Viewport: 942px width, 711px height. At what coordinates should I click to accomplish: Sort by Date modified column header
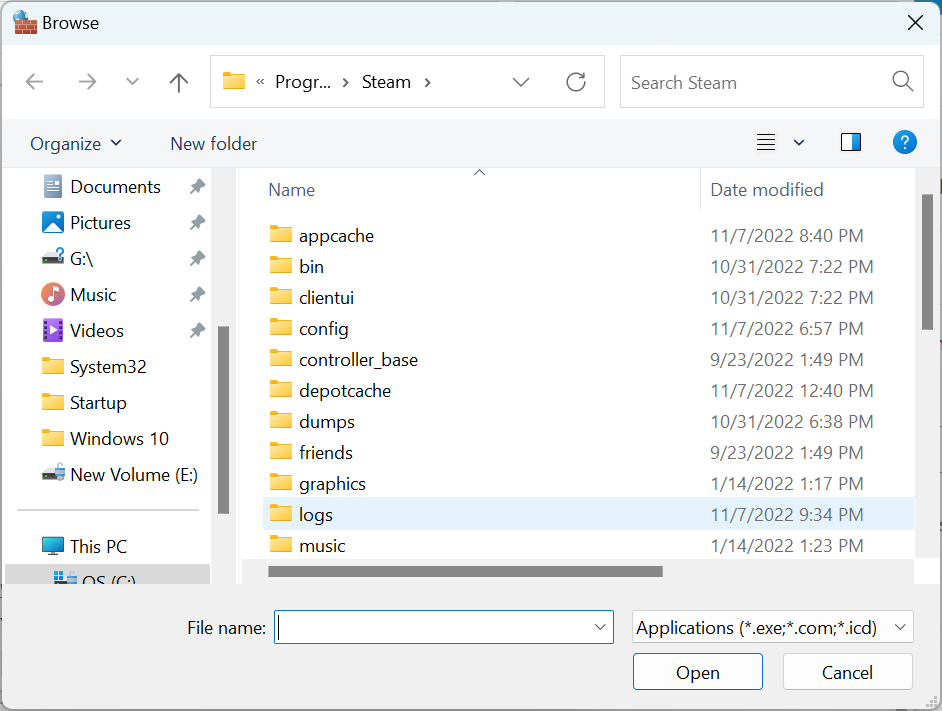coord(767,190)
